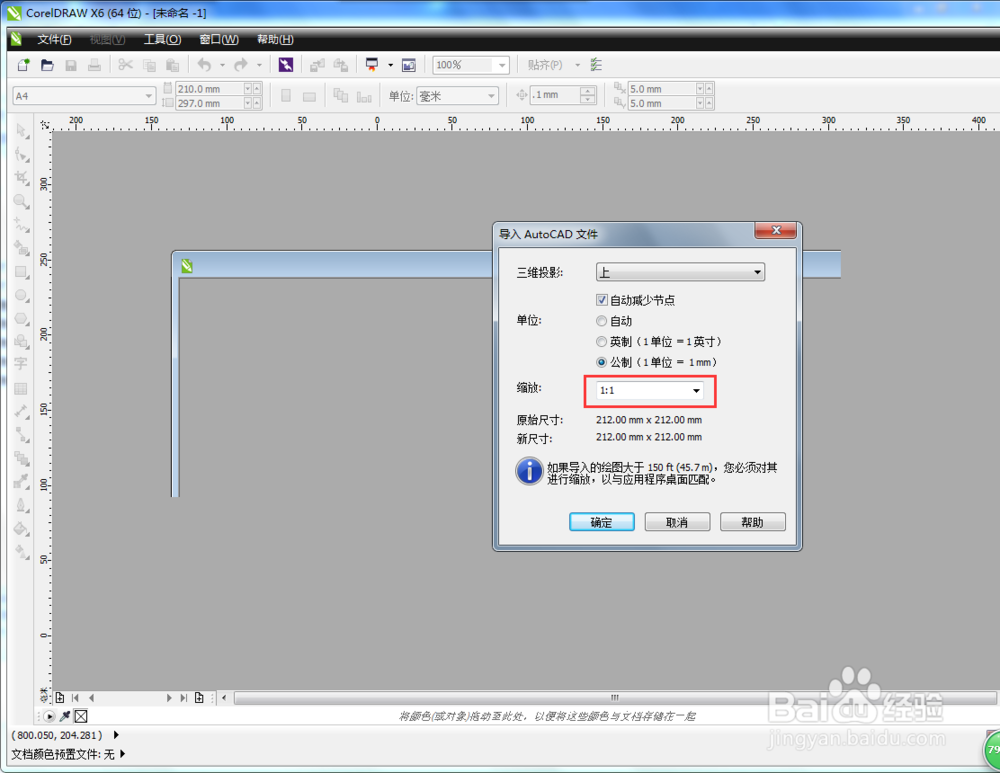Image resolution: width=1000 pixels, height=773 pixels.
Task: Click the landscape orientation button
Action: (x=309, y=96)
